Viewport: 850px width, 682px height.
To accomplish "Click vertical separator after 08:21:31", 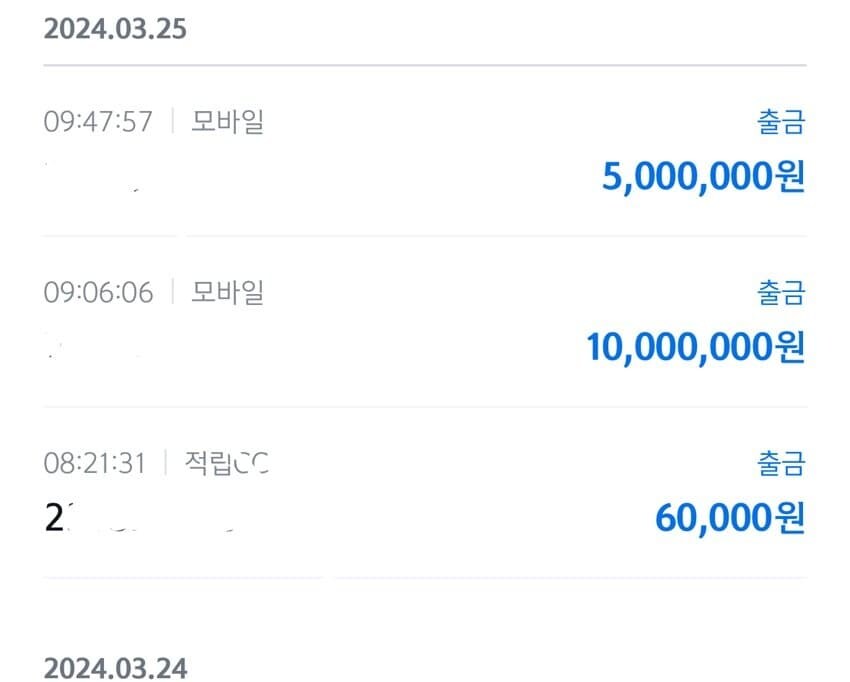I will pos(166,464).
